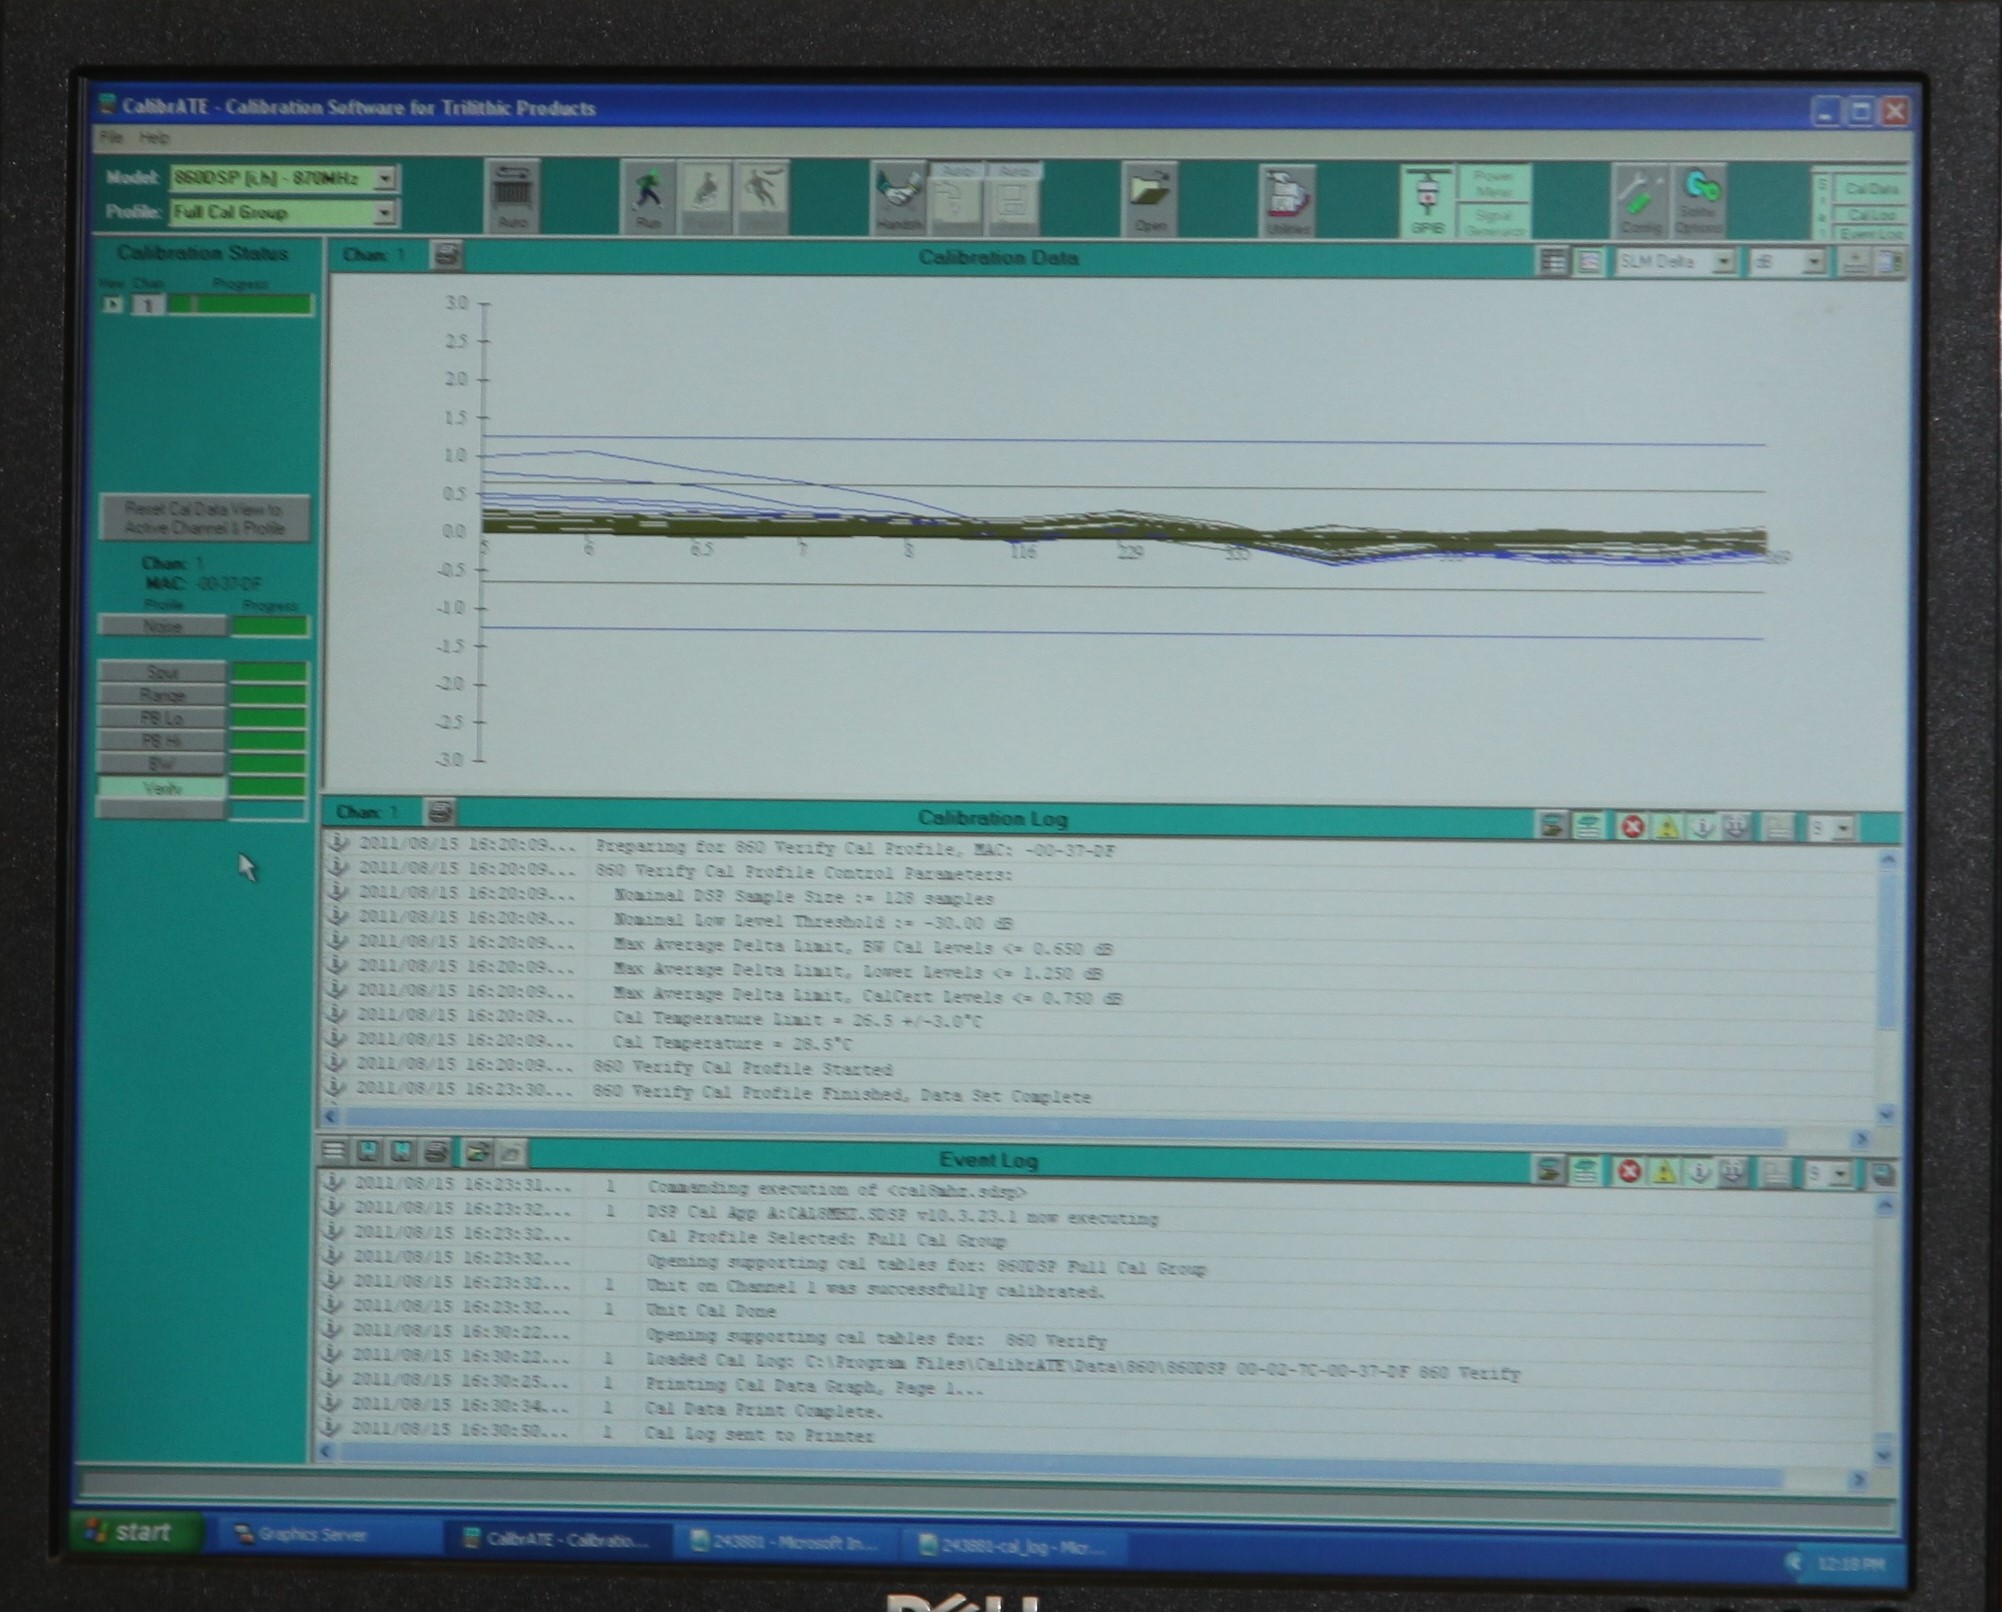The height and width of the screenshot is (1612, 2002).
Task: Click printer icon in Event Log left toolbar
Action: pos(436,1152)
